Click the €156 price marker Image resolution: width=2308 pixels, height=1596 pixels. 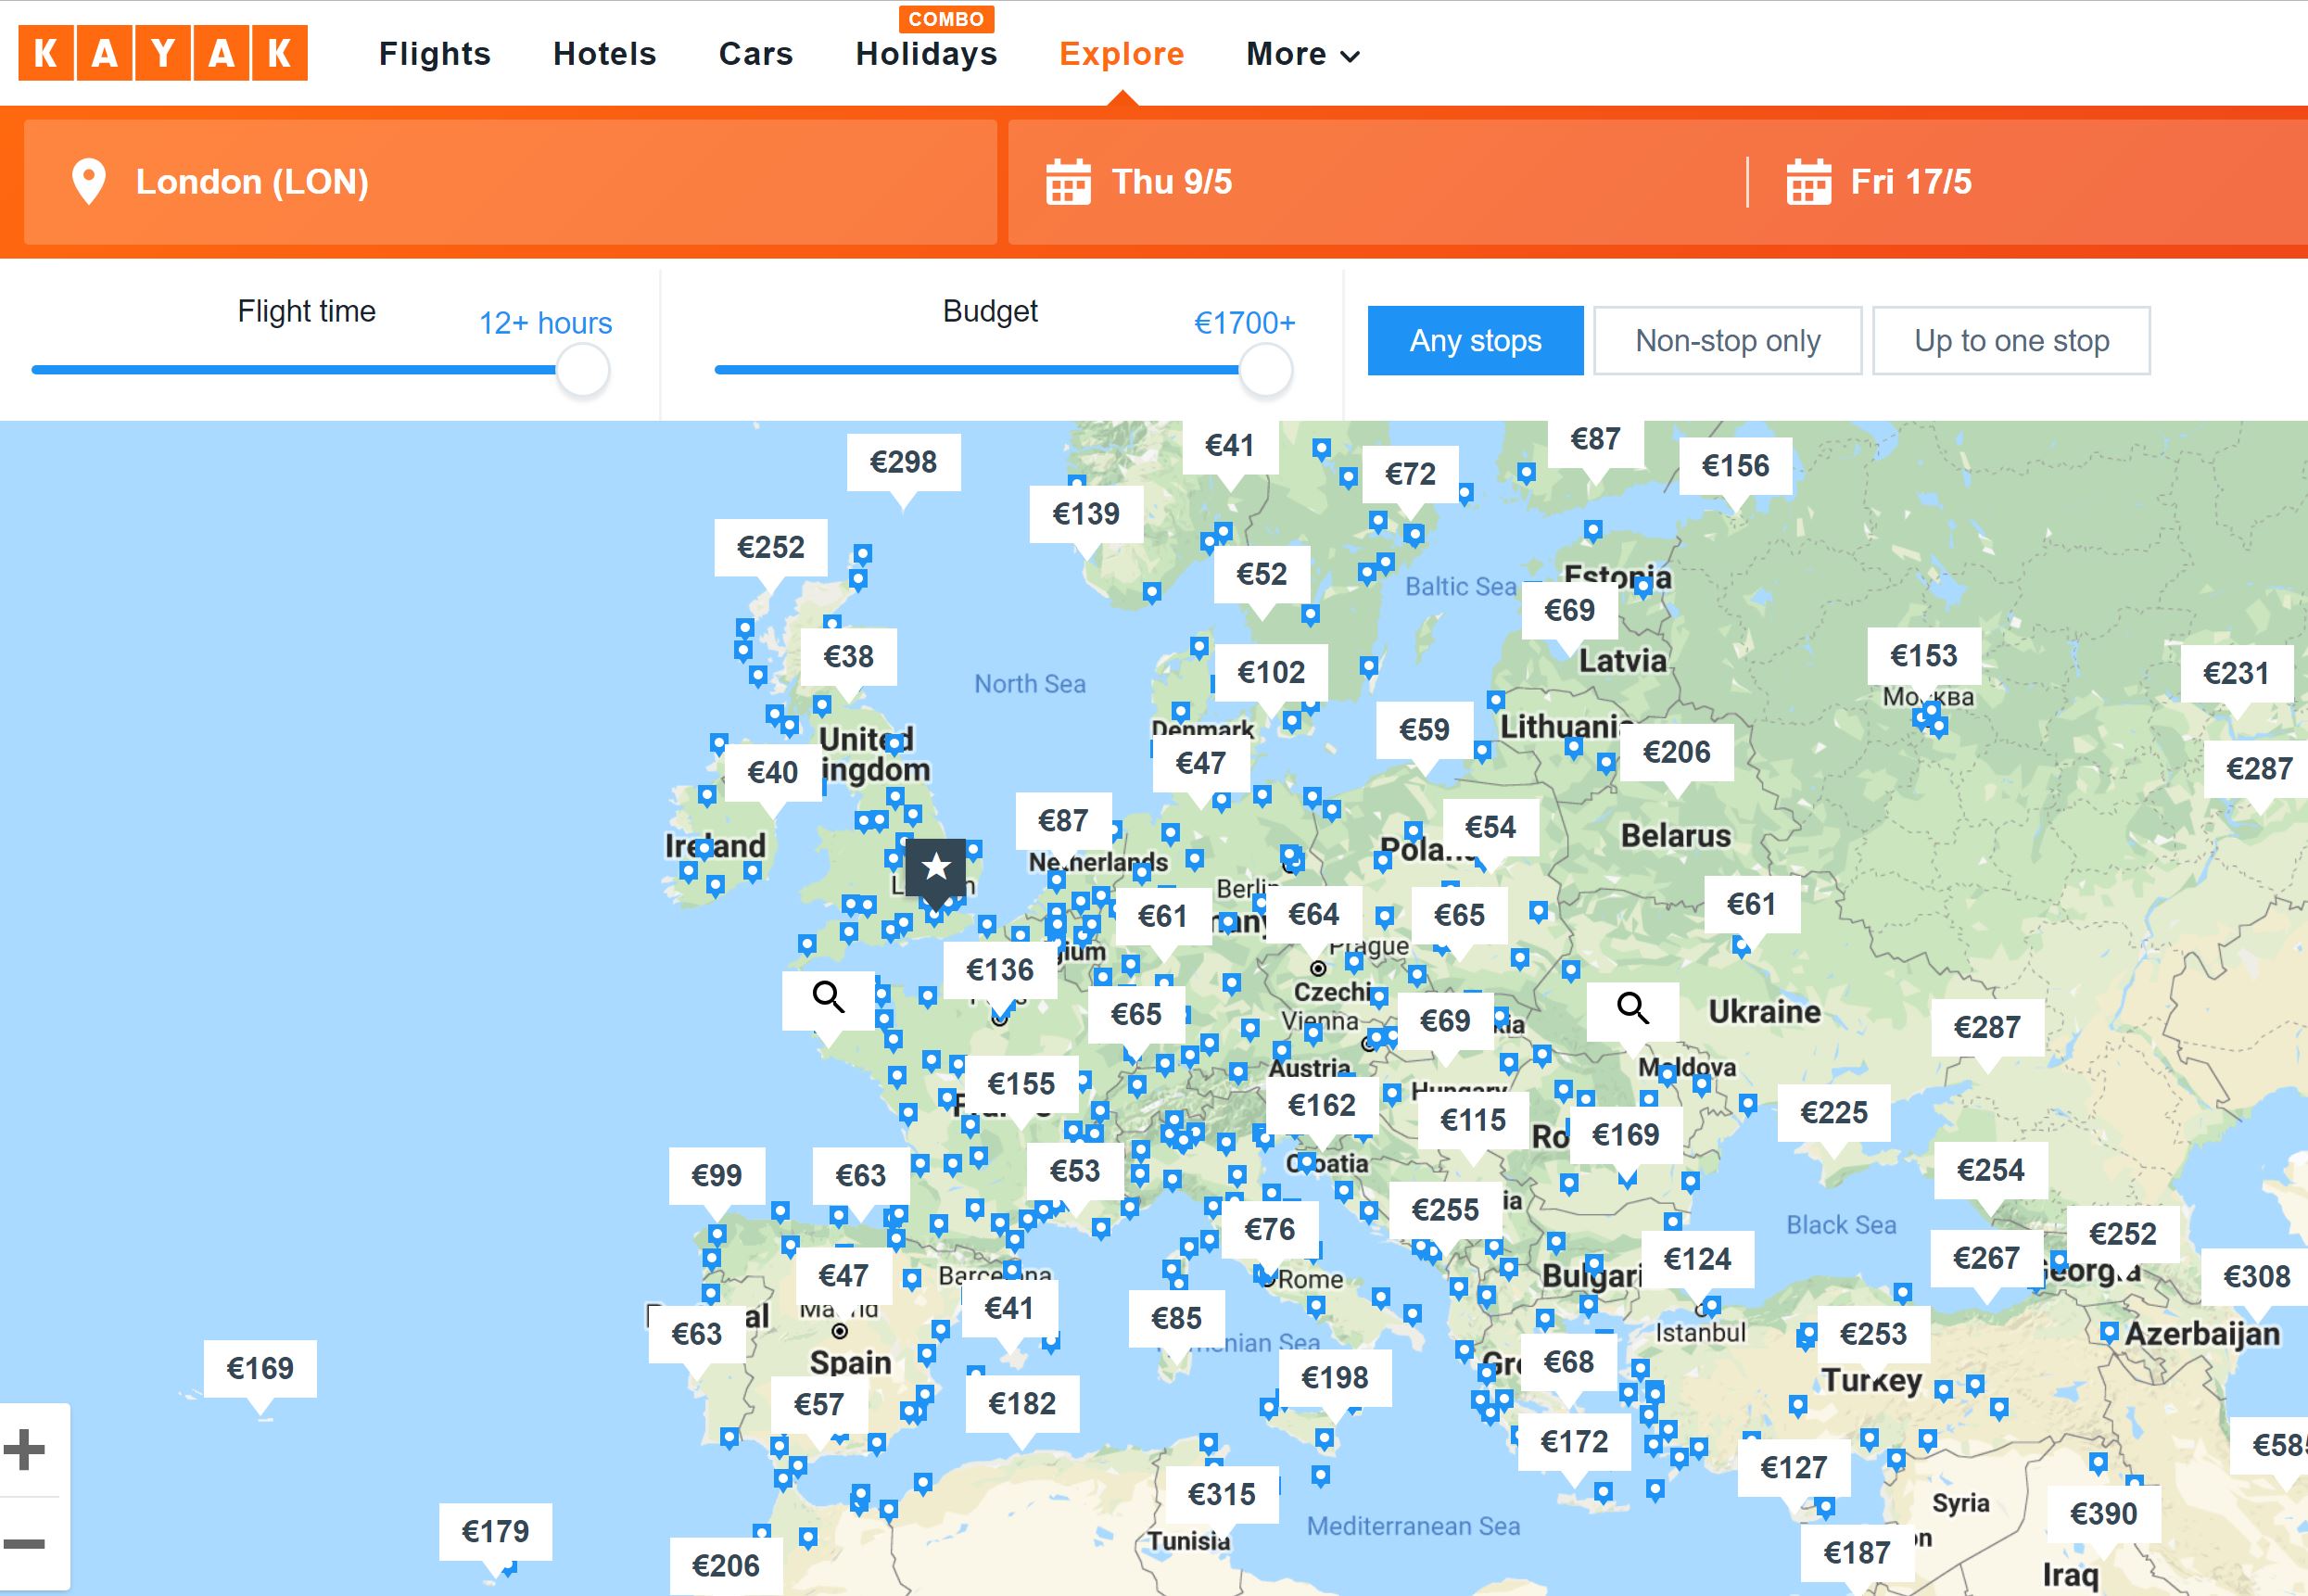1736,465
